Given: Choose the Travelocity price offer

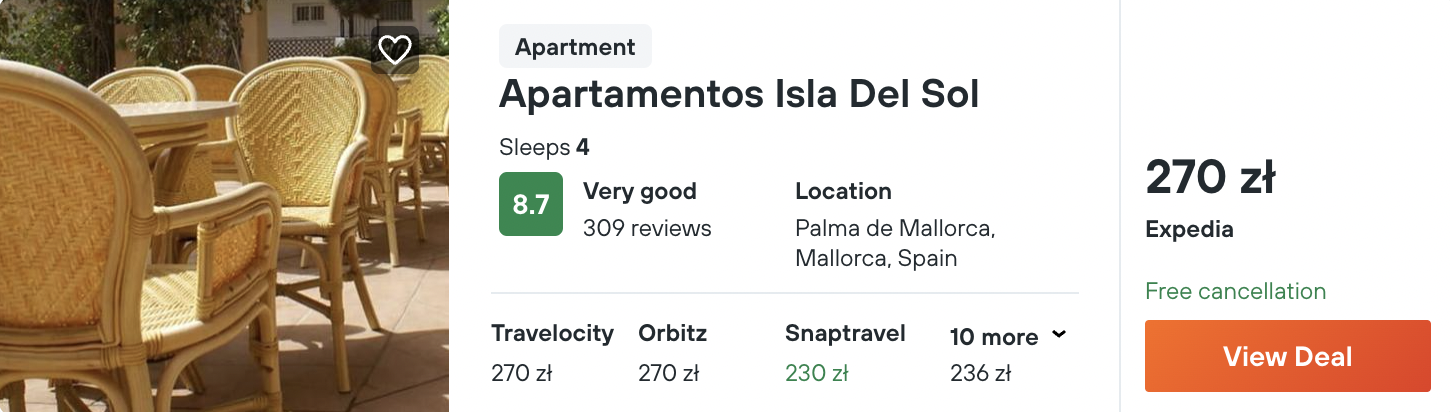Looking at the screenshot, I should pyautogui.click(x=552, y=353).
